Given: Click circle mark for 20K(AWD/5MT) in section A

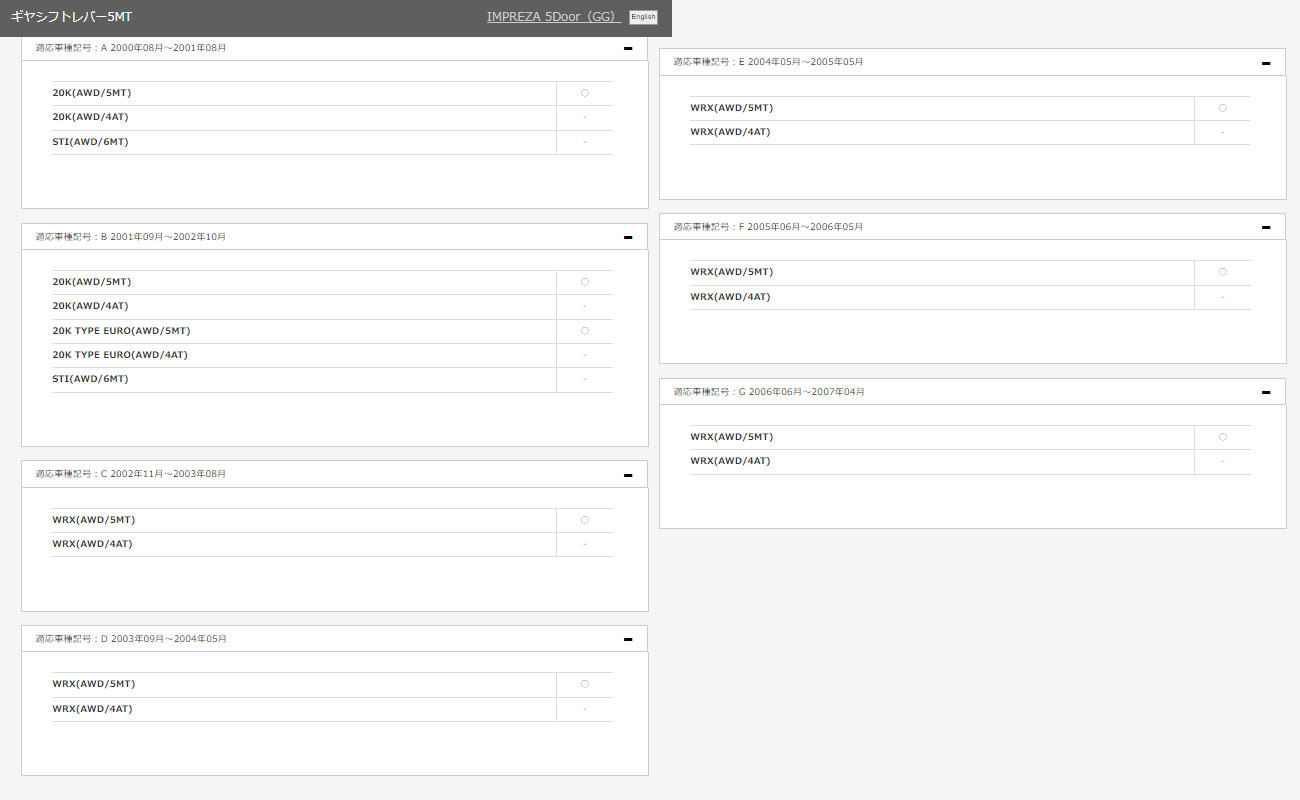Looking at the screenshot, I should coord(585,93).
